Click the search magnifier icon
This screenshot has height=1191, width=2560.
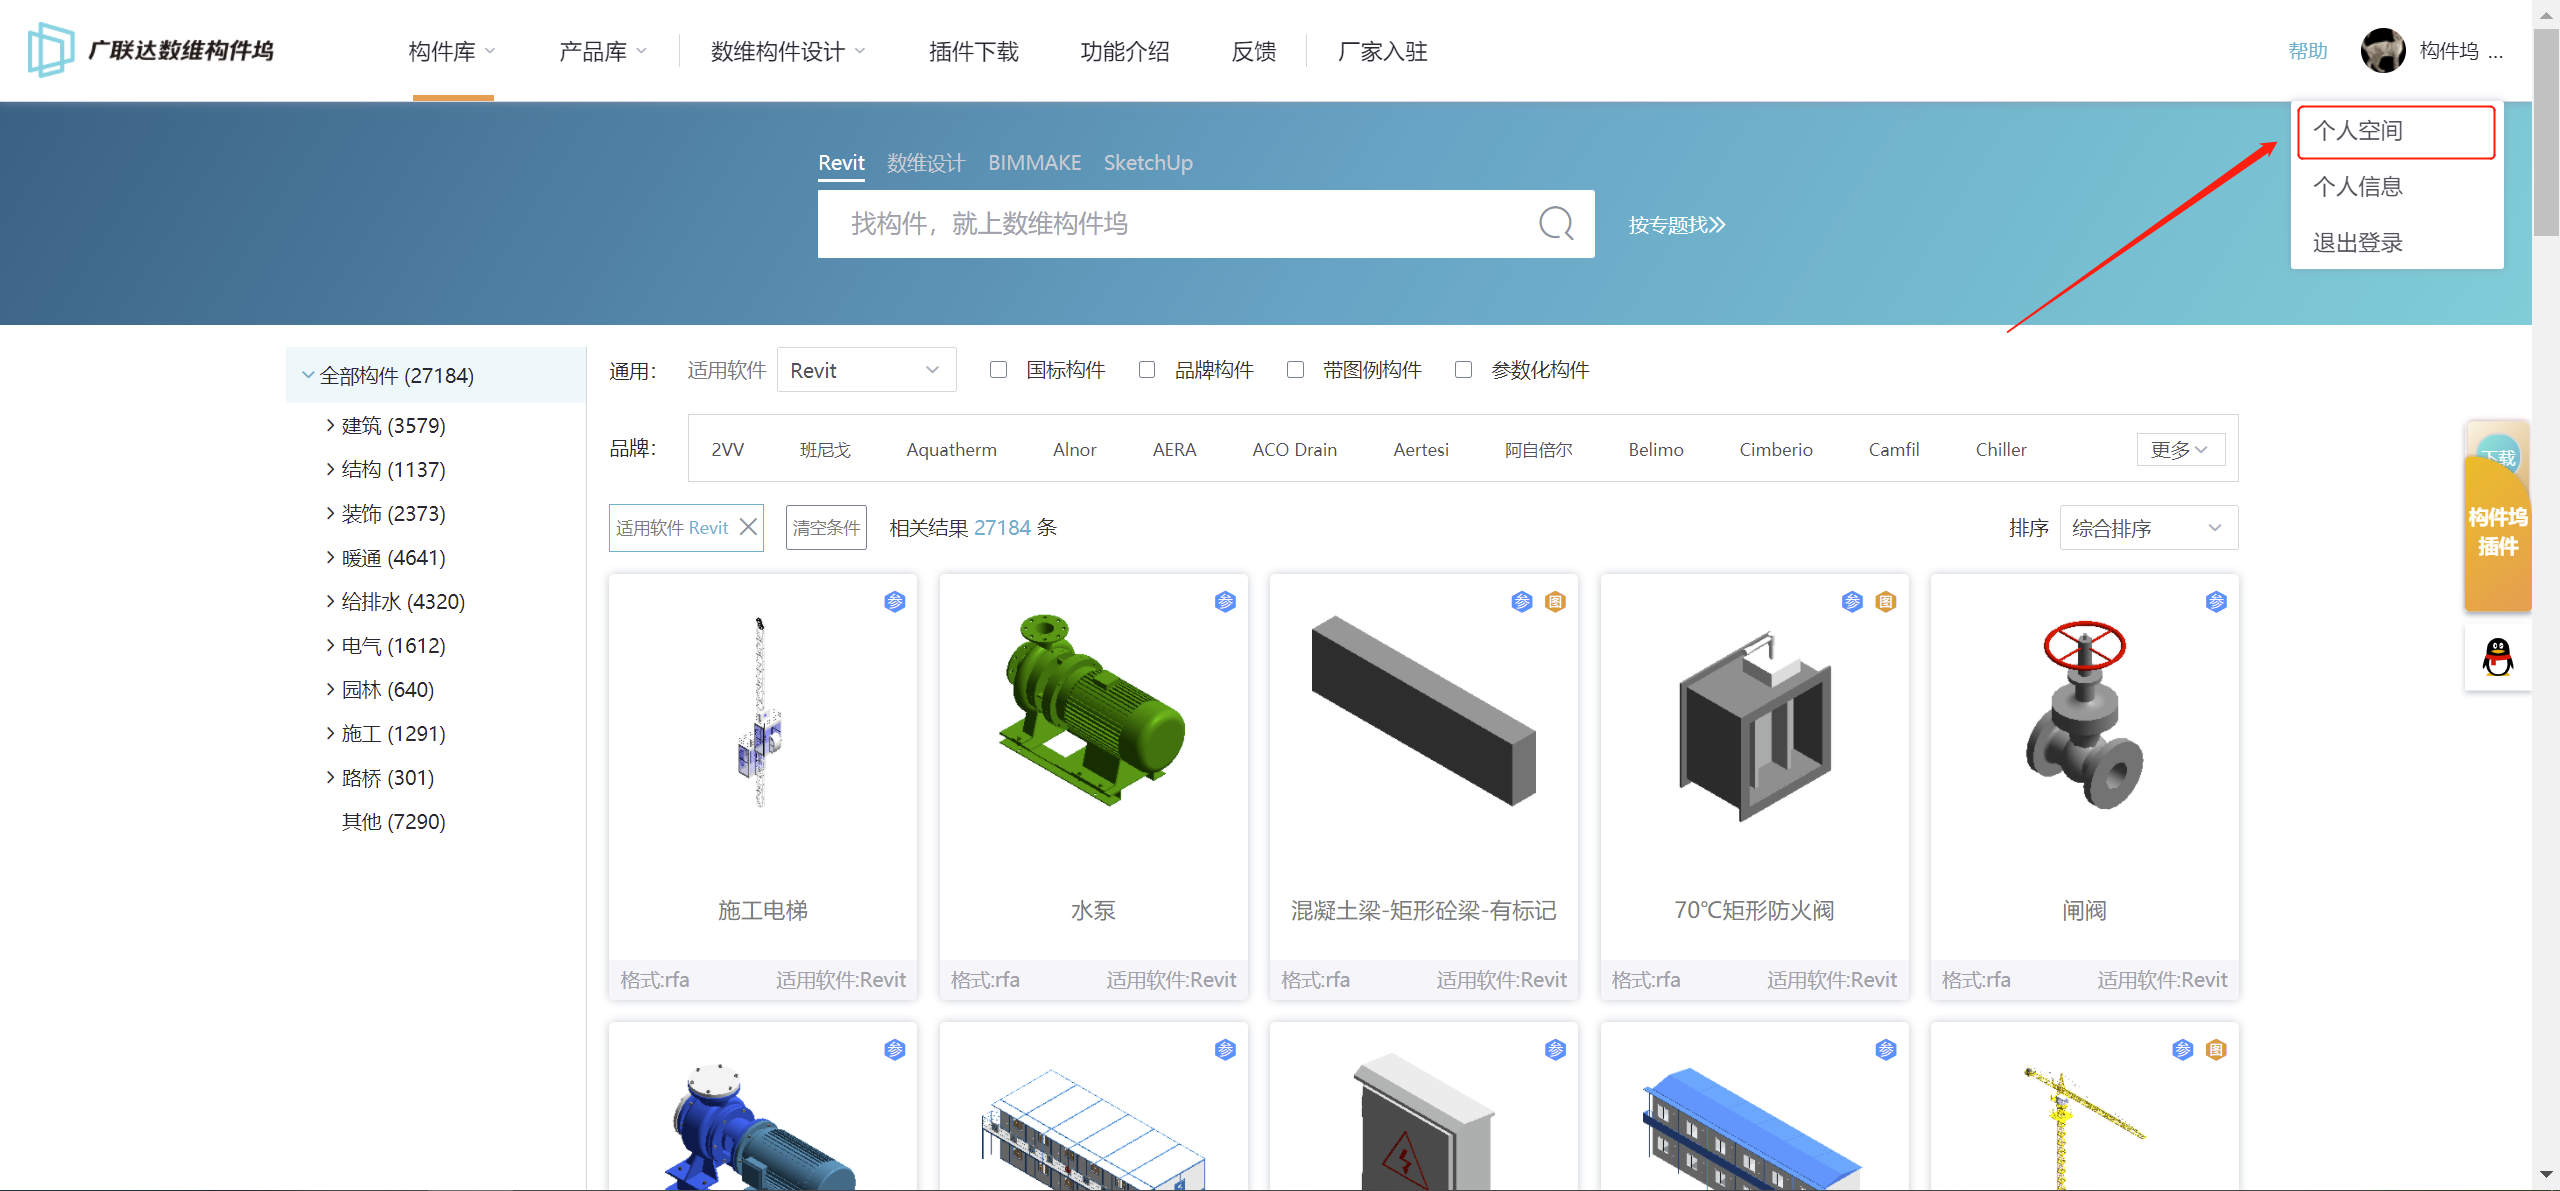coord(1556,223)
